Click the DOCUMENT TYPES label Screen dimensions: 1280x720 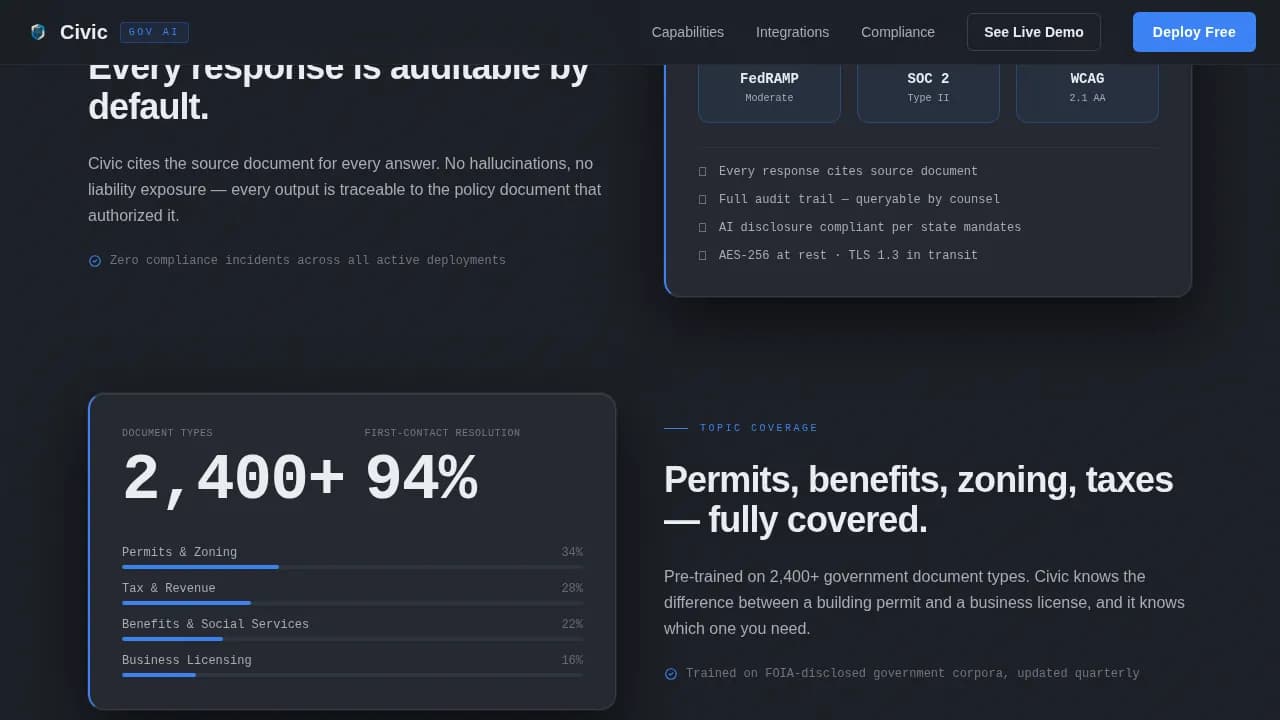167,433
